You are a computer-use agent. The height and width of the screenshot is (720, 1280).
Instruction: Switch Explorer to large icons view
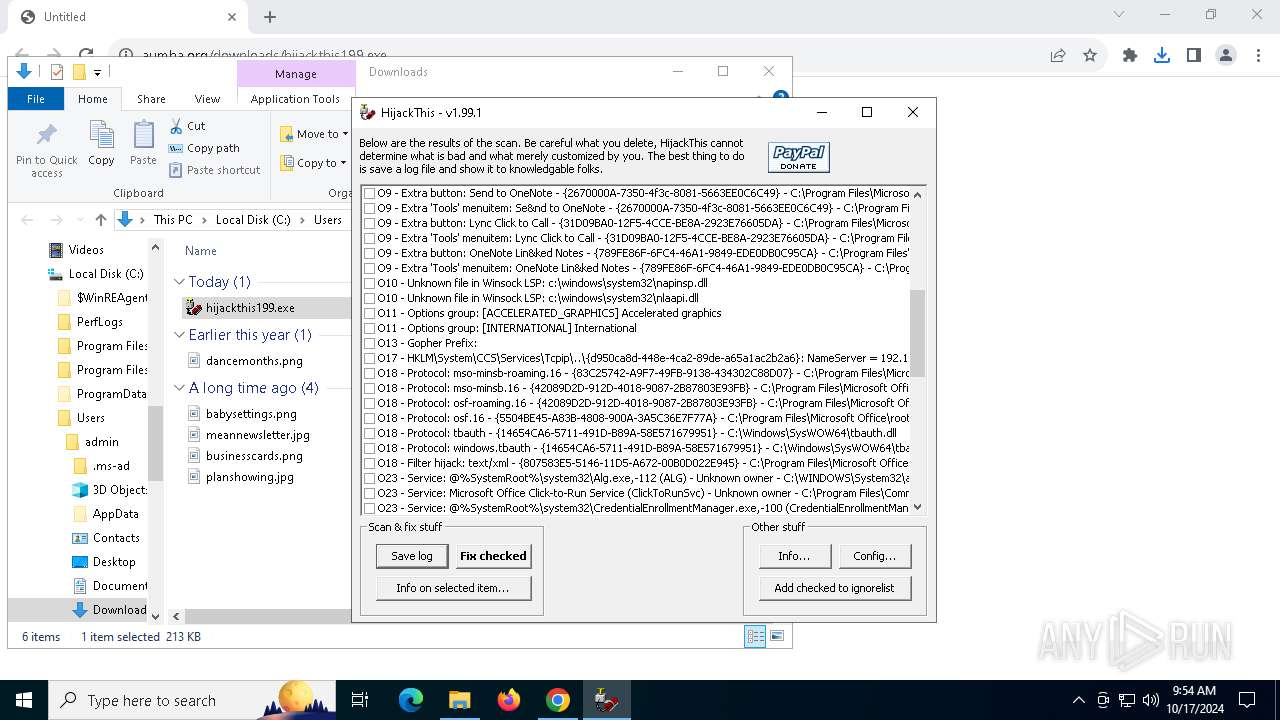click(777, 636)
